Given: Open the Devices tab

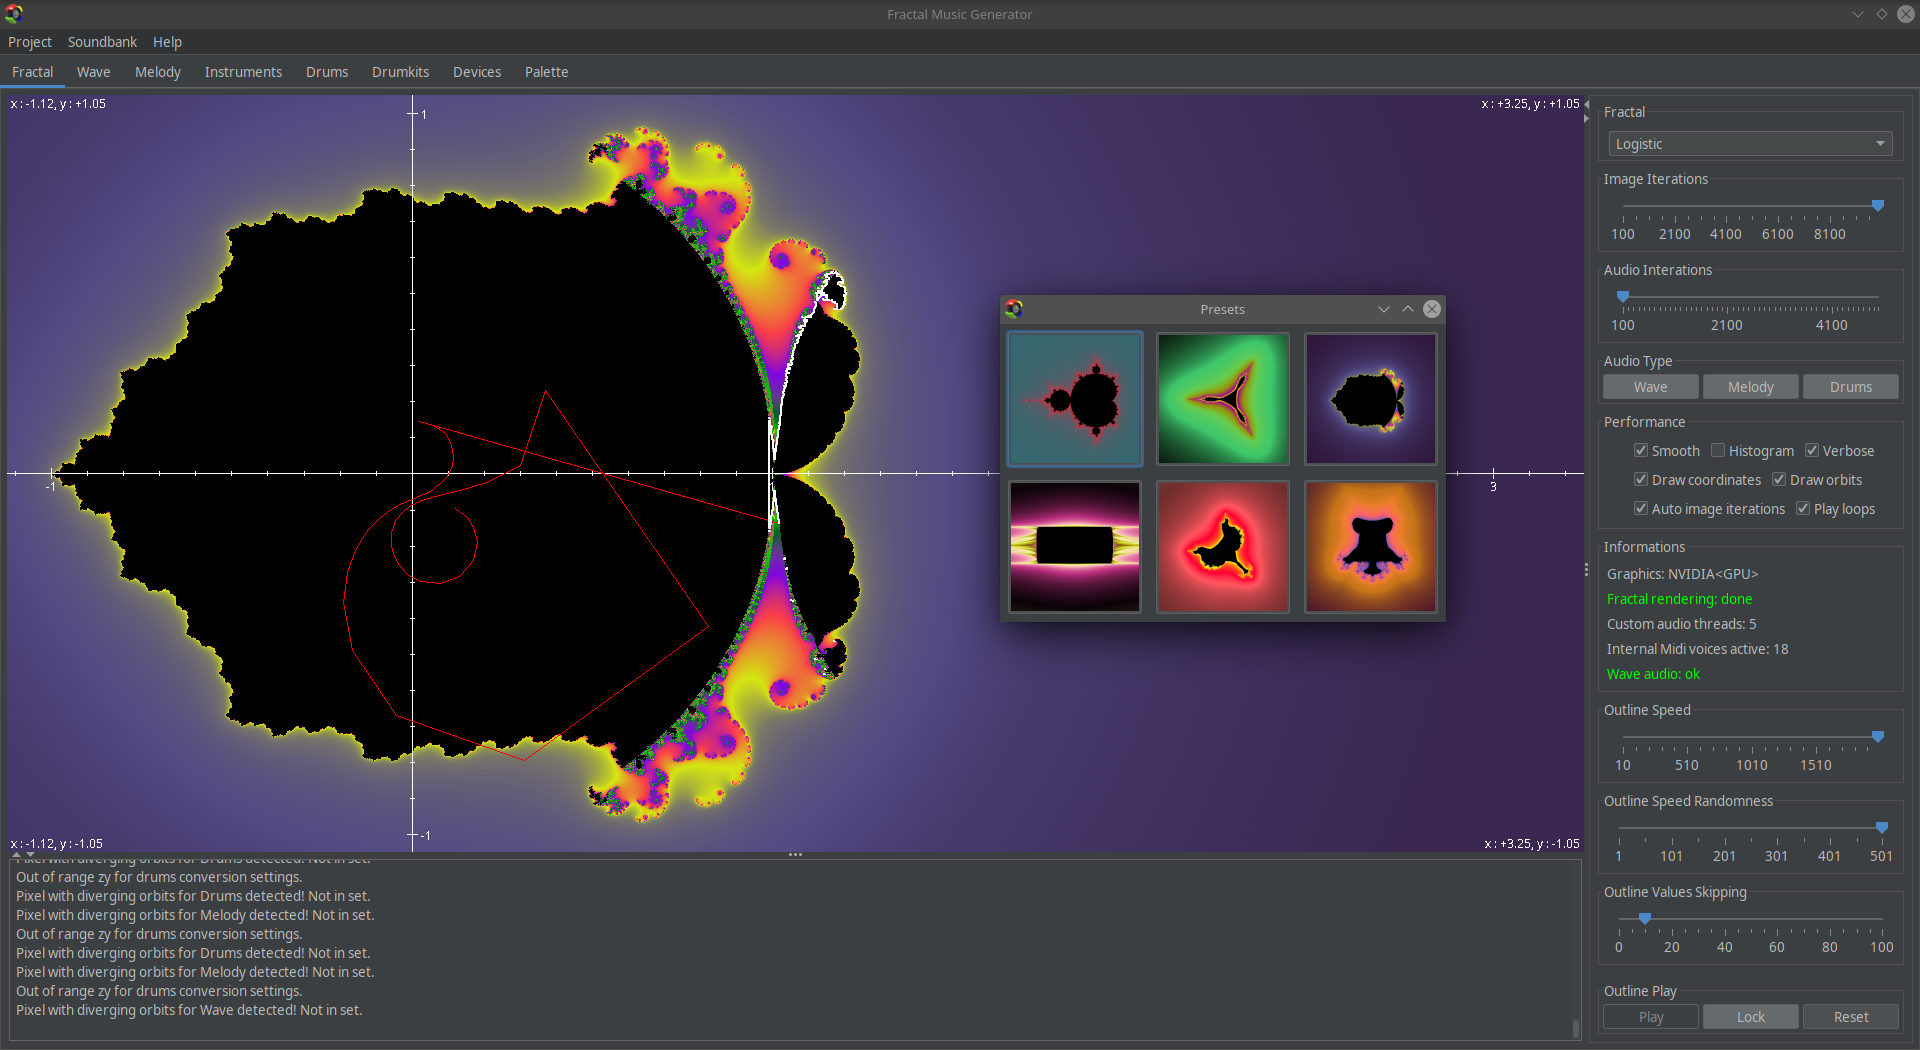Looking at the screenshot, I should tap(477, 72).
